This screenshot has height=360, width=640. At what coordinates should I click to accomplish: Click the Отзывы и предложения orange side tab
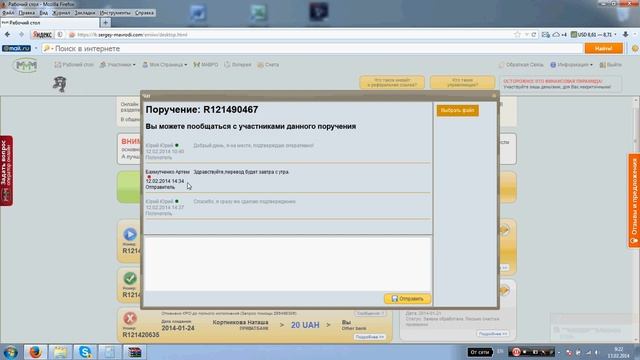[x=634, y=200]
